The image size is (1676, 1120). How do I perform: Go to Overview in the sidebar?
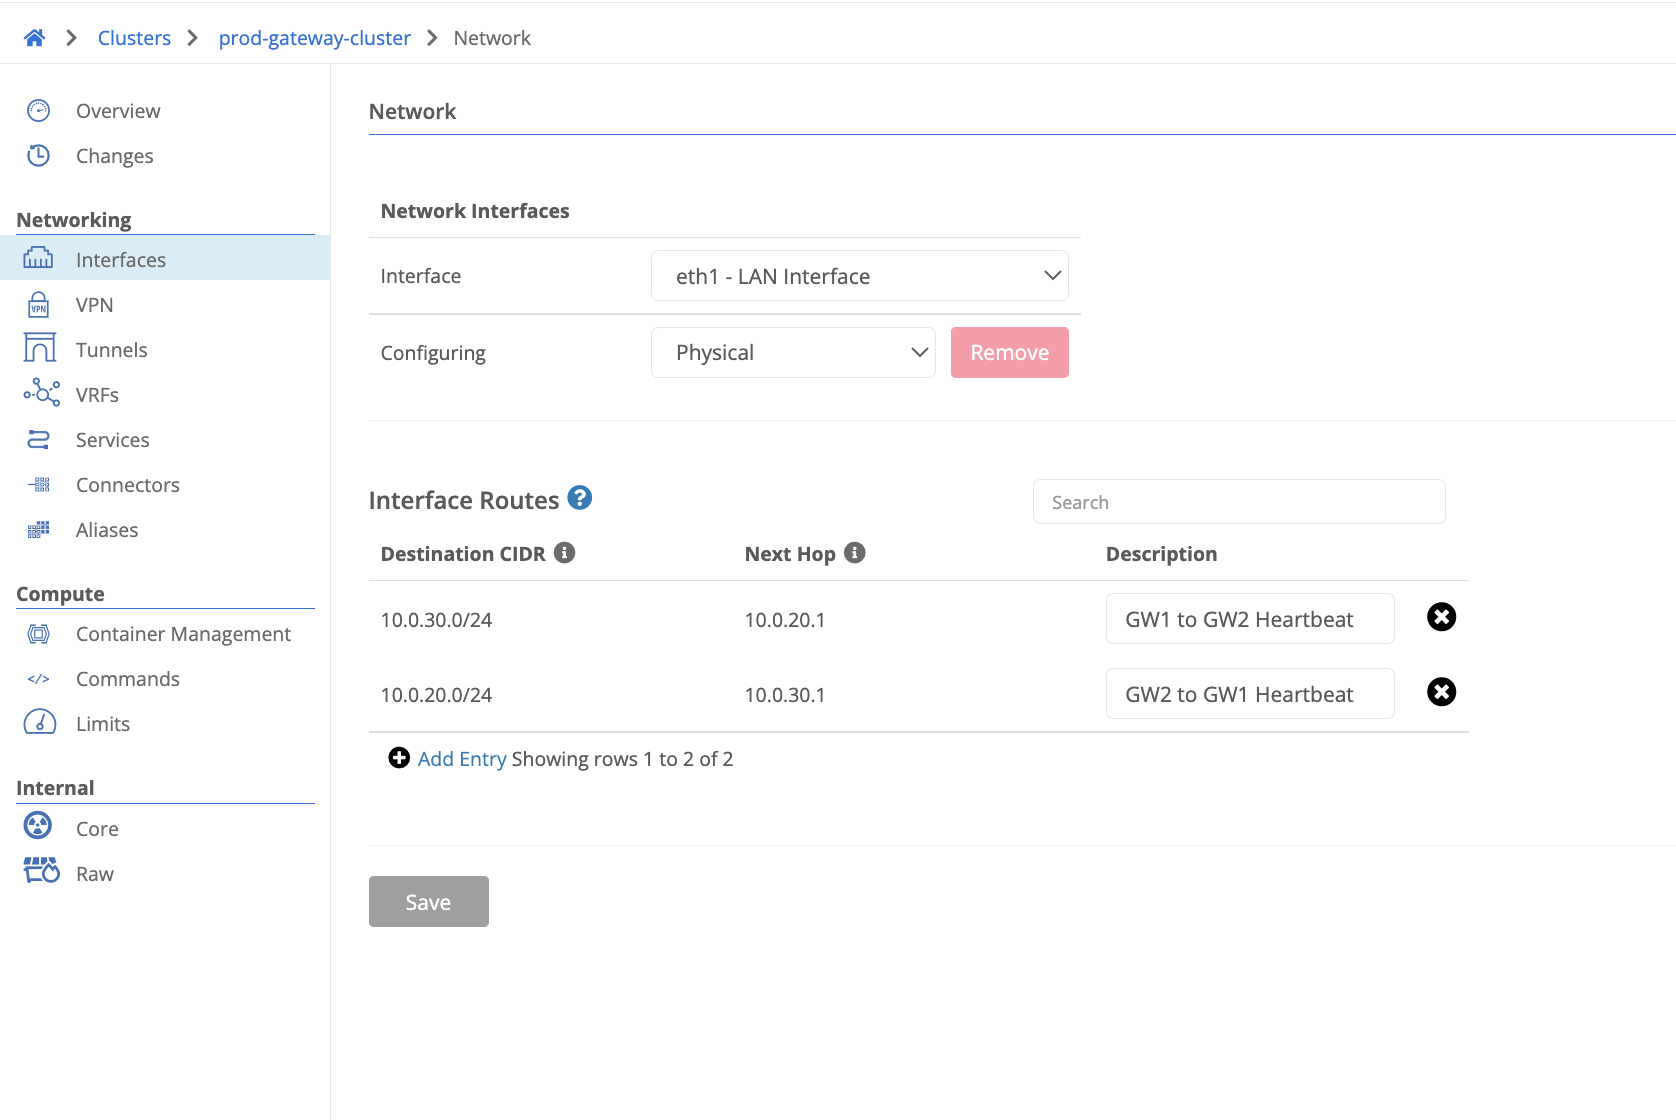click(117, 111)
